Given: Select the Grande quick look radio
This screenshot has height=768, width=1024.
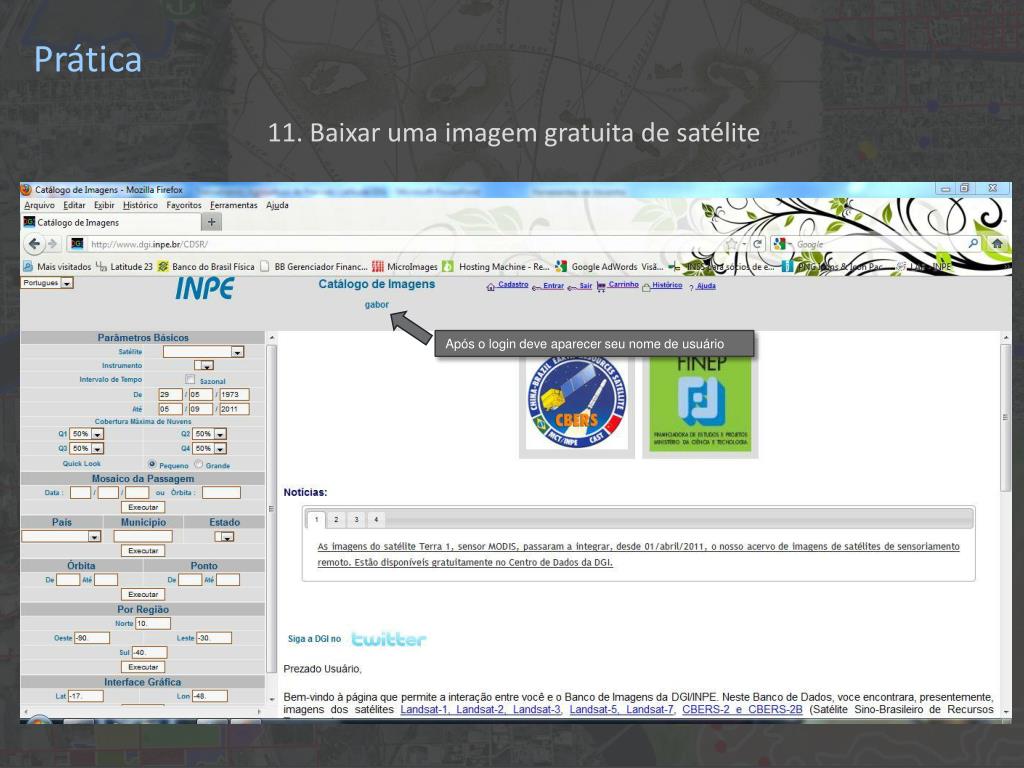Looking at the screenshot, I should tap(199, 464).
